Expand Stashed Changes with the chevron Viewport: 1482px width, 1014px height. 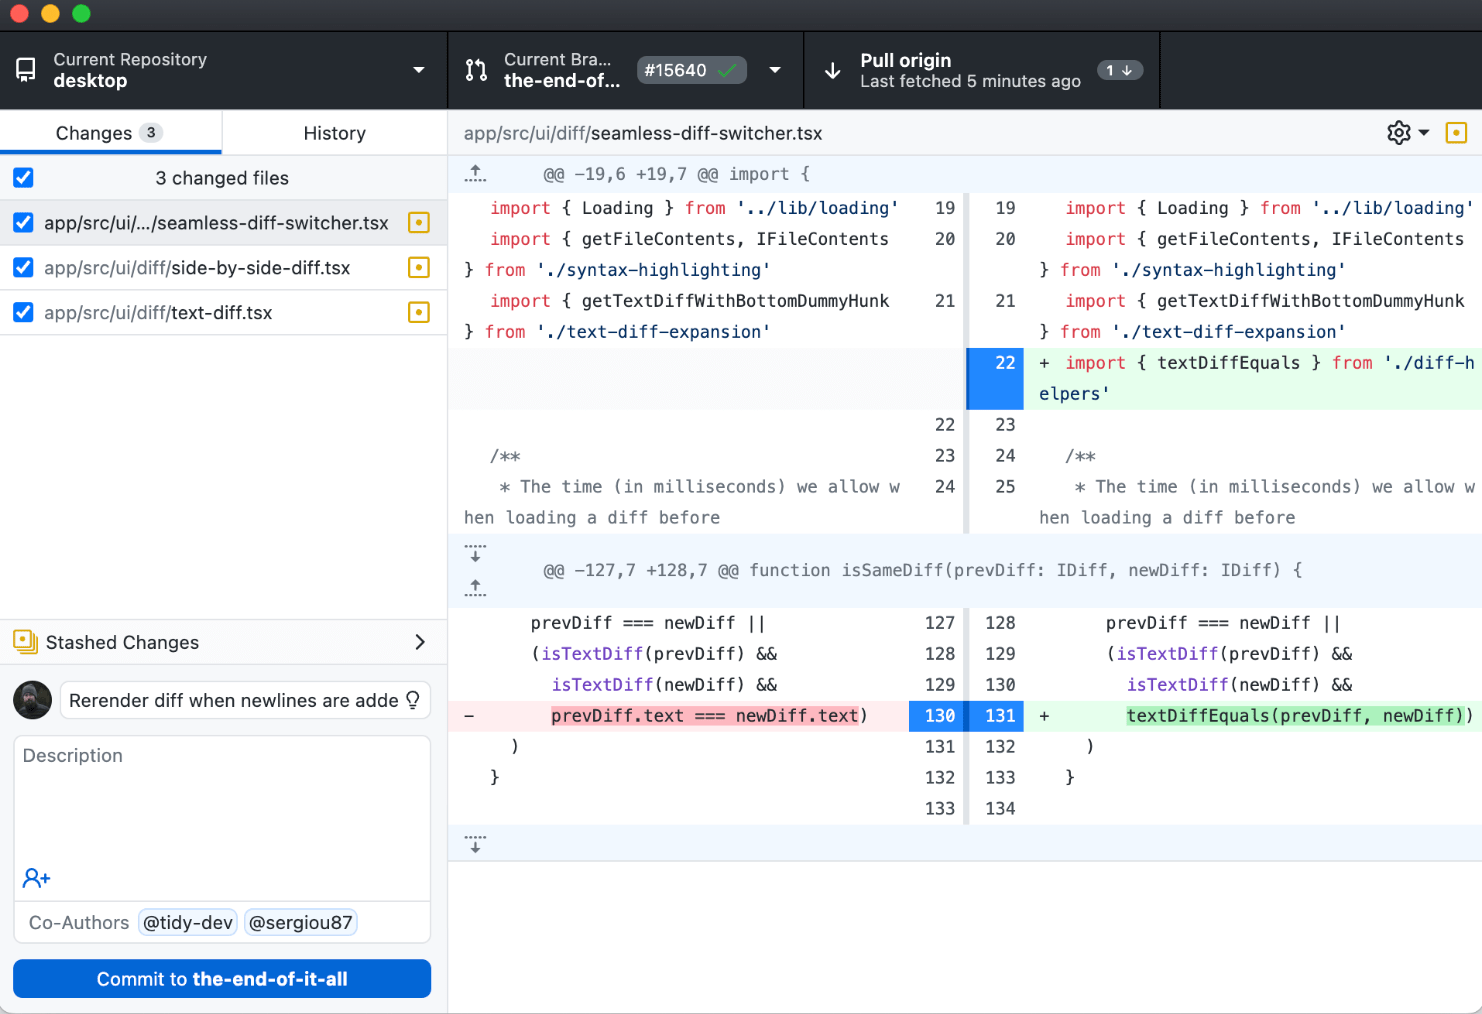[420, 642]
